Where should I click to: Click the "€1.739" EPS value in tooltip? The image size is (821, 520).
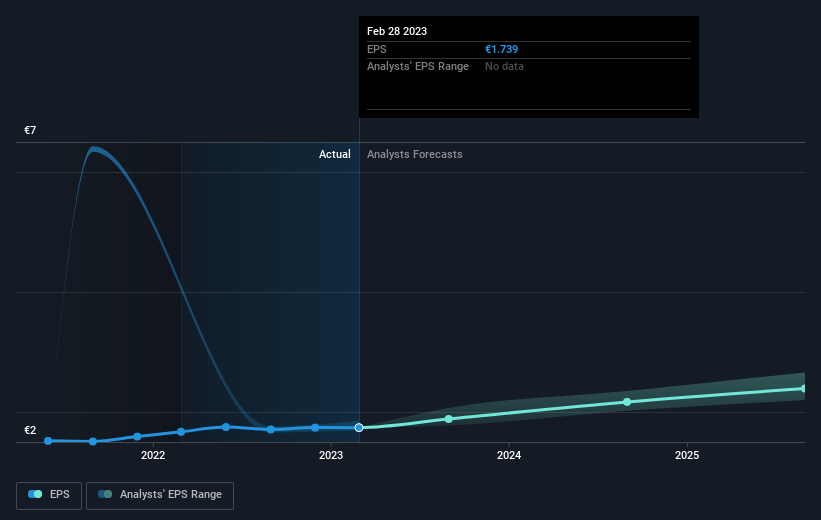(502, 49)
